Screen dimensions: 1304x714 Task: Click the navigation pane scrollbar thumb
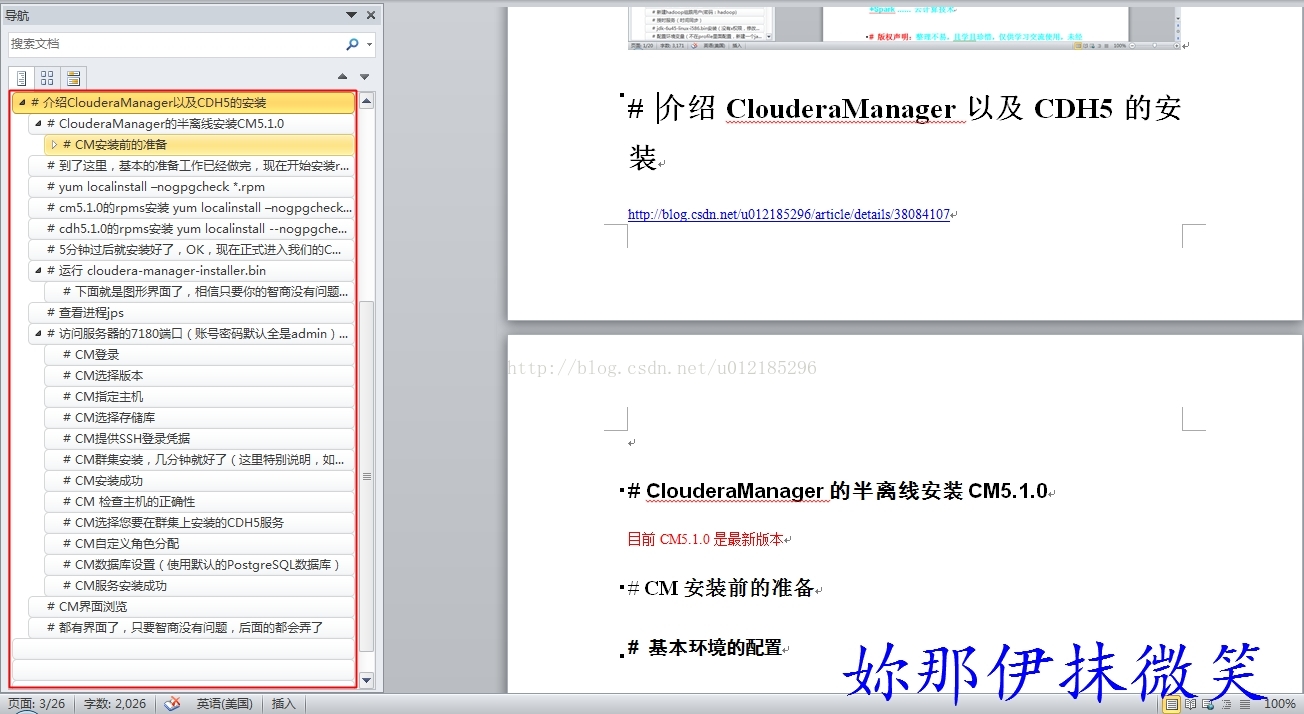pos(366,476)
